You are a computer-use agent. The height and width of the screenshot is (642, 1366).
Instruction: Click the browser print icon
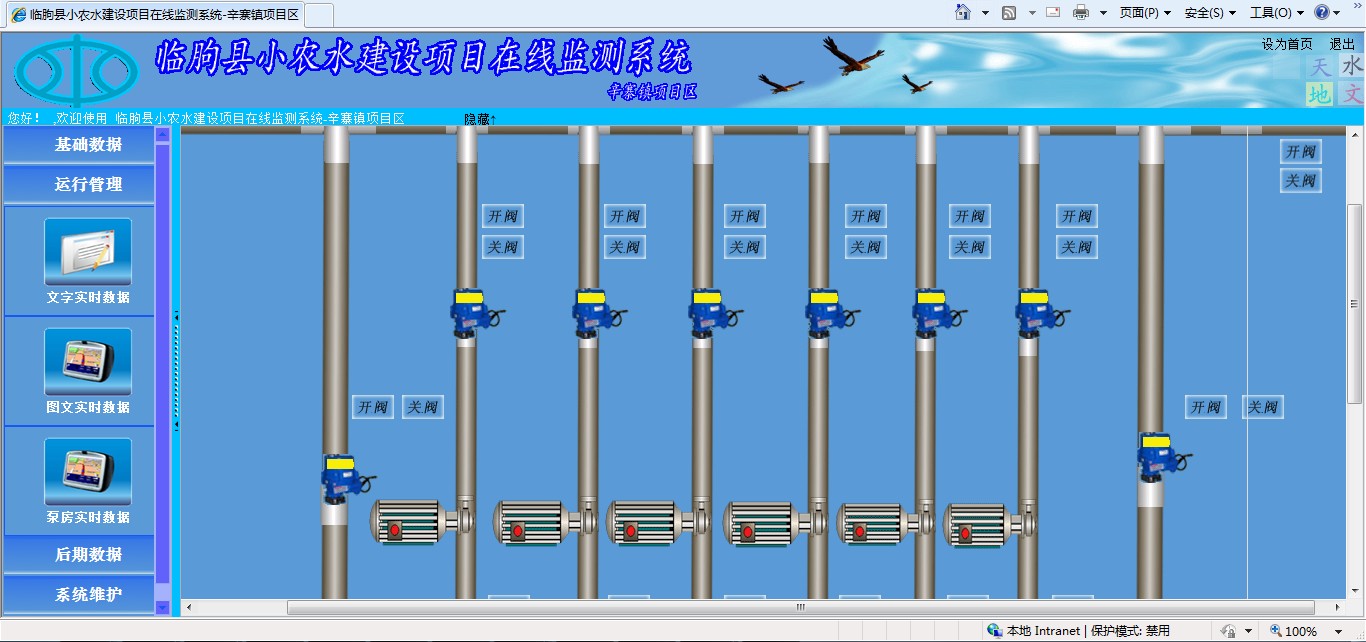[1081, 13]
